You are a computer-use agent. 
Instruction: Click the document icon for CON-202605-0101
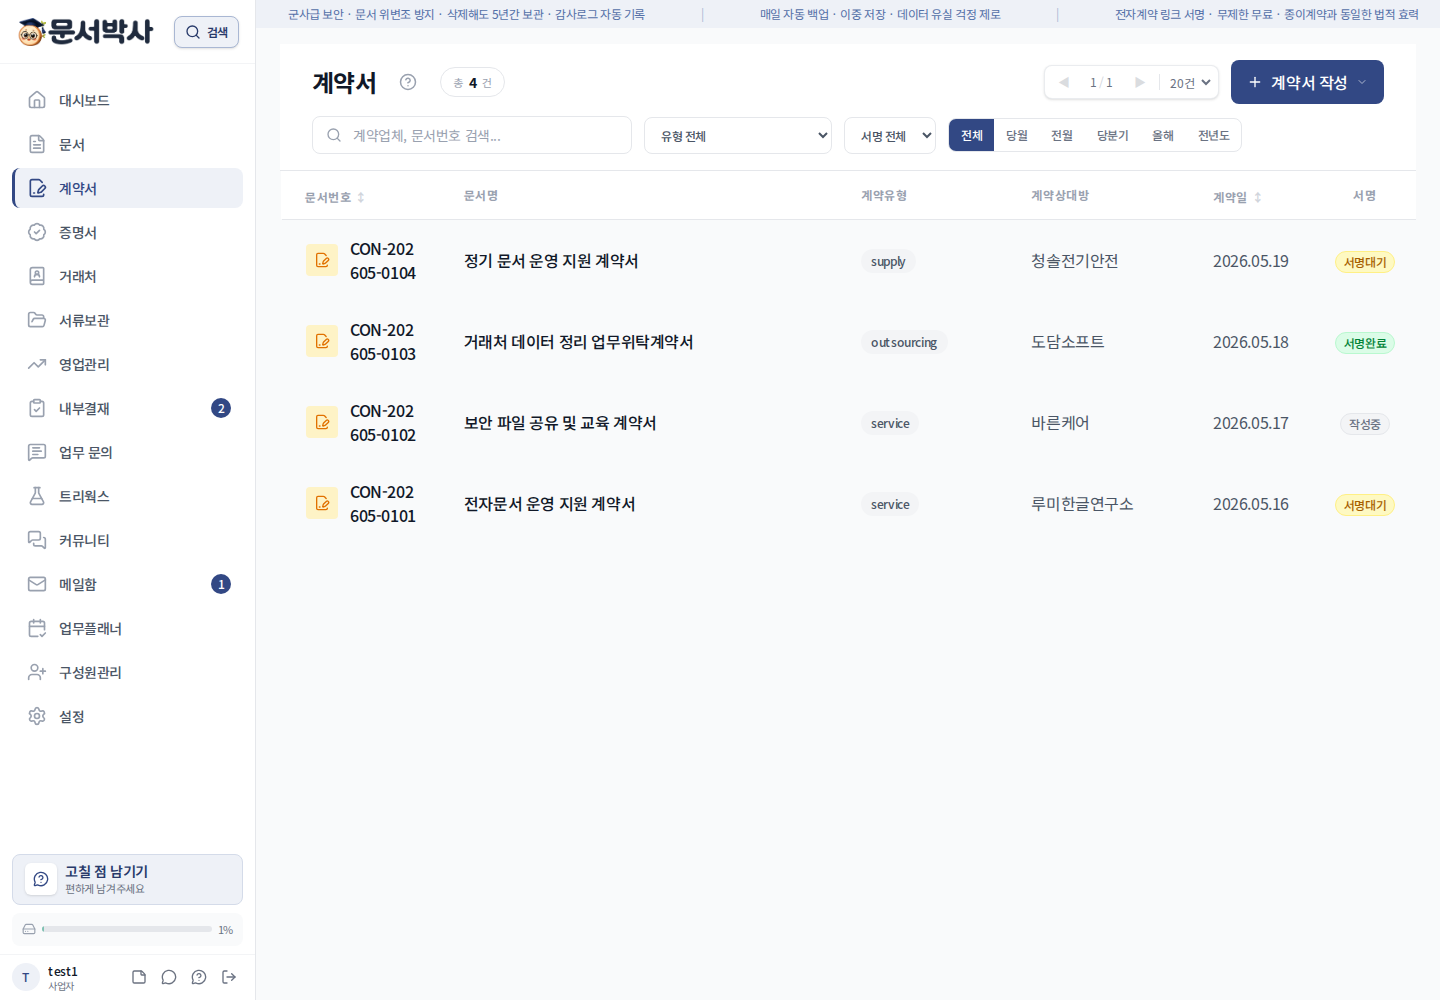322,503
